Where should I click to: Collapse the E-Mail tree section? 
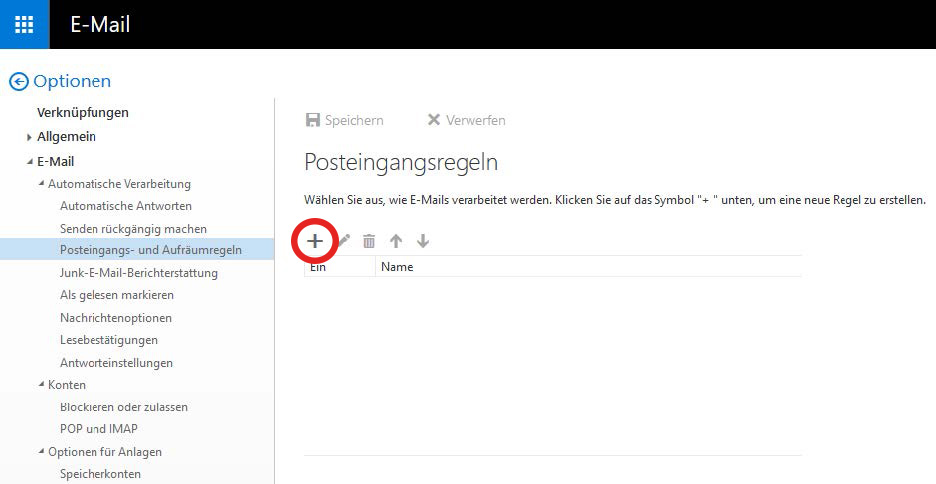point(29,162)
